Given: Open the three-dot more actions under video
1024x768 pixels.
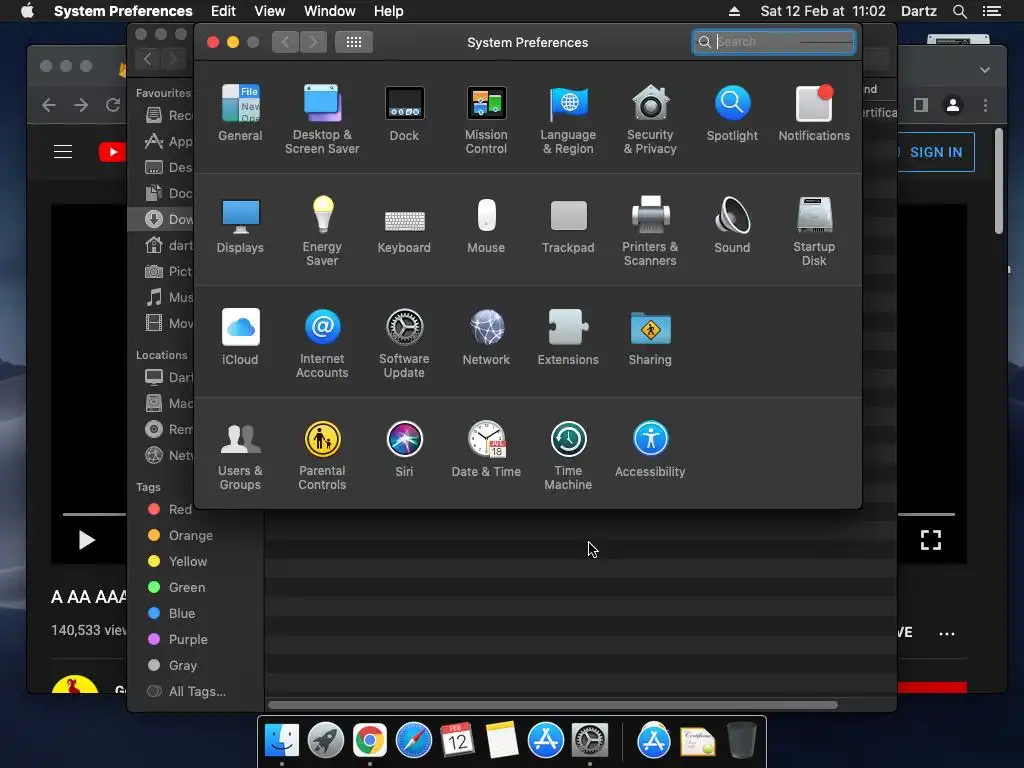Looking at the screenshot, I should tap(947, 633).
